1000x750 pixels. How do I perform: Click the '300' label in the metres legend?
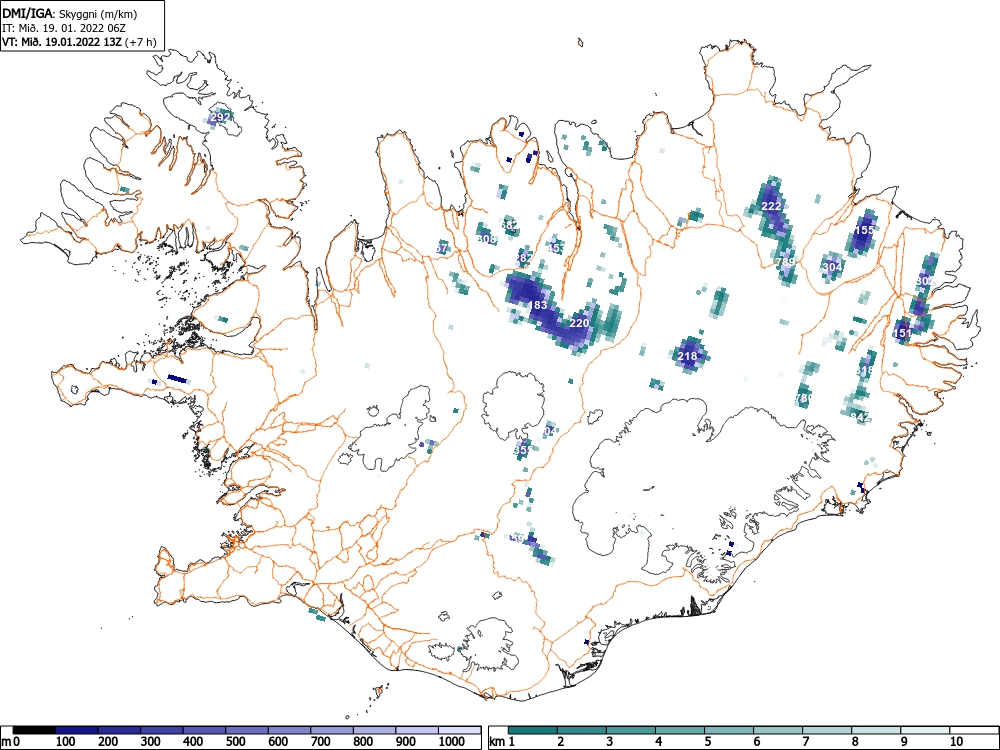click(151, 742)
